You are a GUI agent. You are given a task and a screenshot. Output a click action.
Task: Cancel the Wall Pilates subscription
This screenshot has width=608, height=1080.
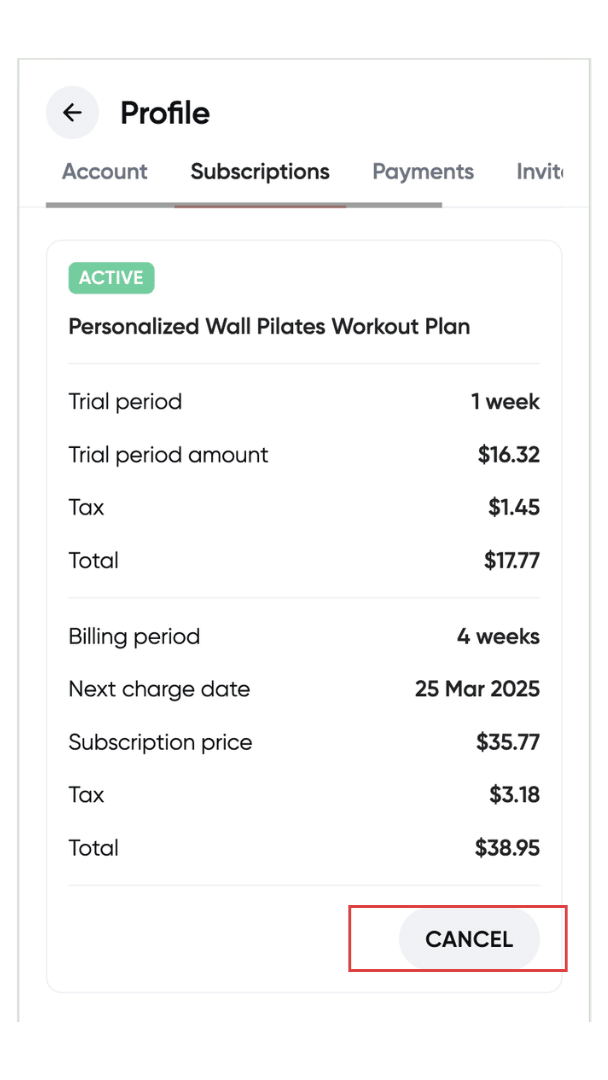(x=469, y=939)
